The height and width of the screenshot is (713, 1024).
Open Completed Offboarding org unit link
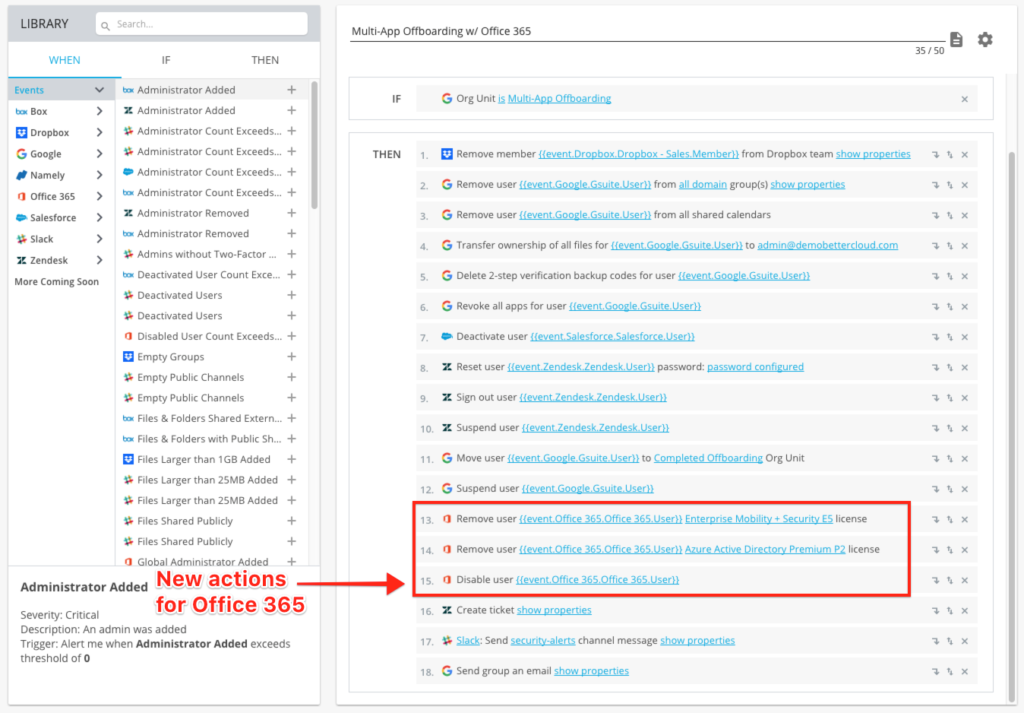click(708, 458)
